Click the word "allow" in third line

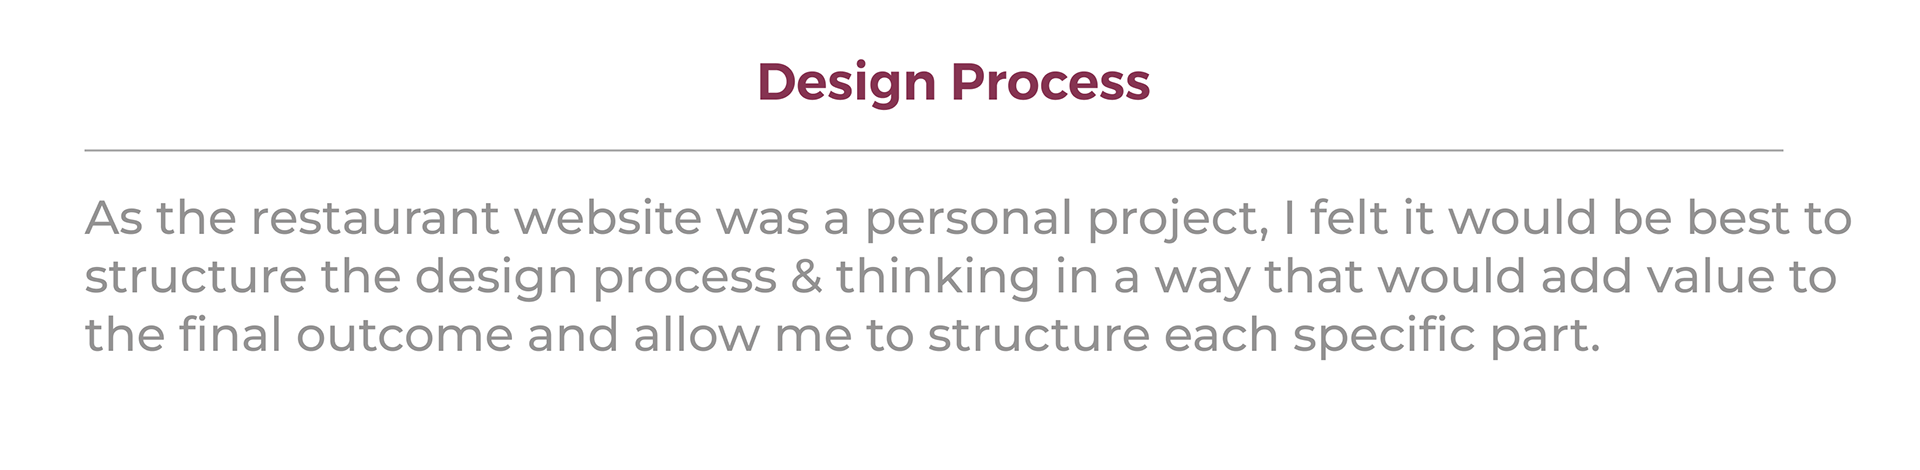(697, 334)
